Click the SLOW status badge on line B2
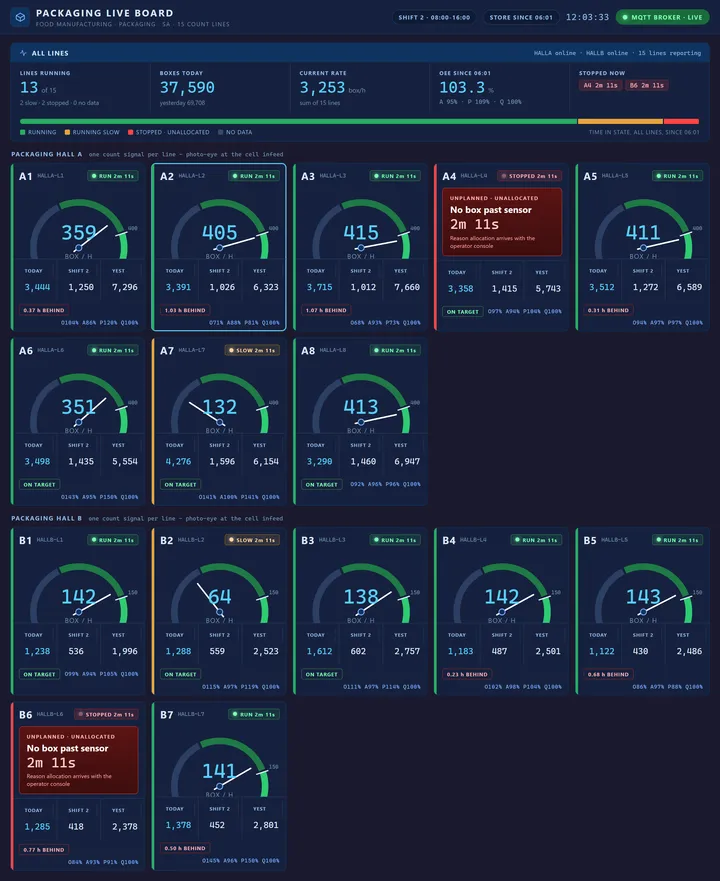 (251, 540)
